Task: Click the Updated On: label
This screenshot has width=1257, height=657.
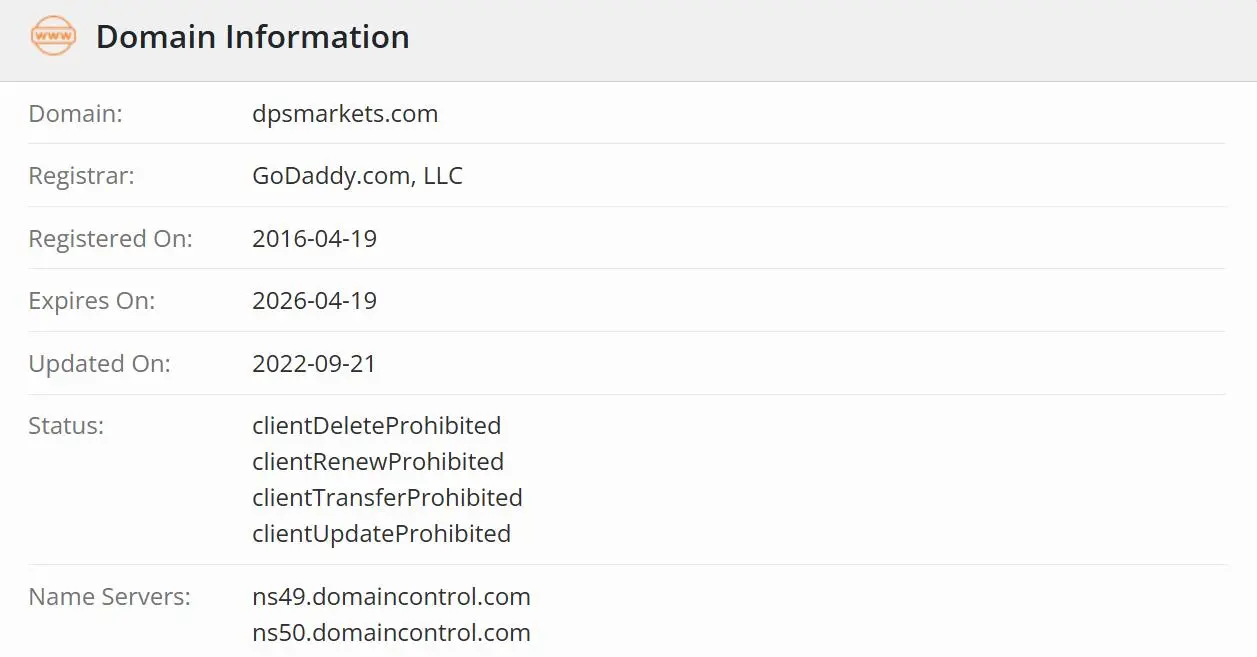Action: 99,364
